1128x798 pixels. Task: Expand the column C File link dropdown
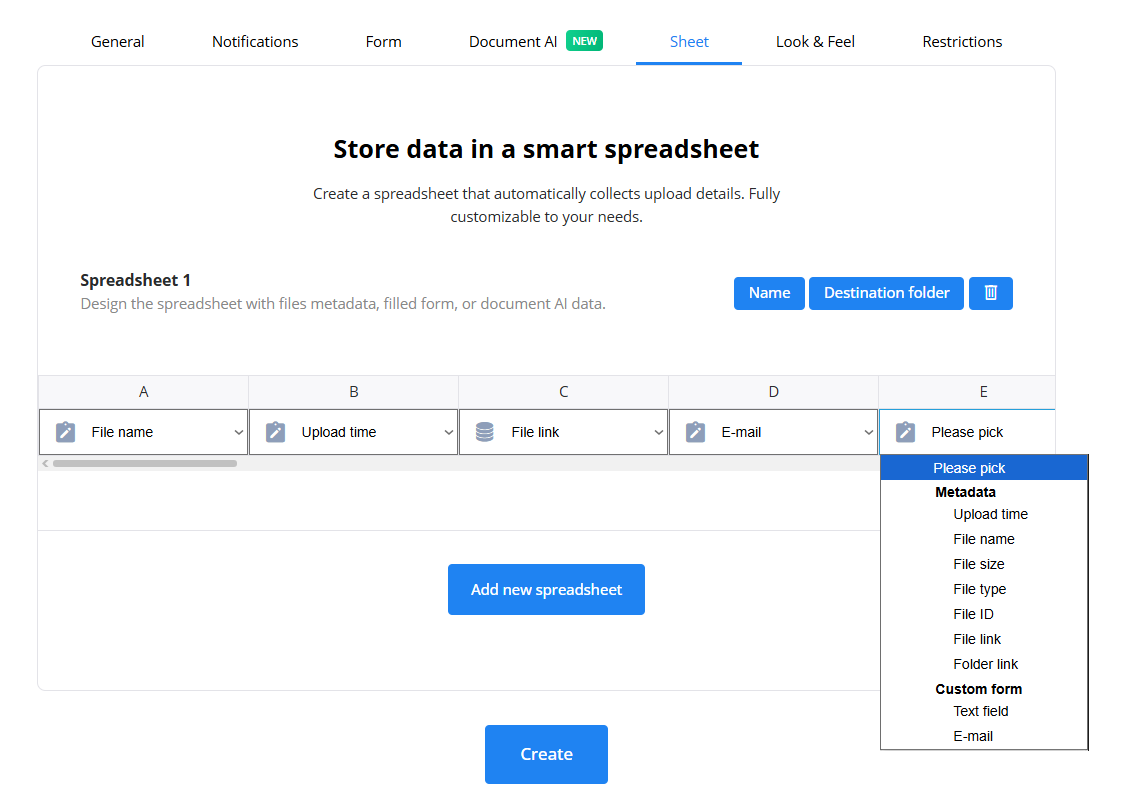pos(563,432)
